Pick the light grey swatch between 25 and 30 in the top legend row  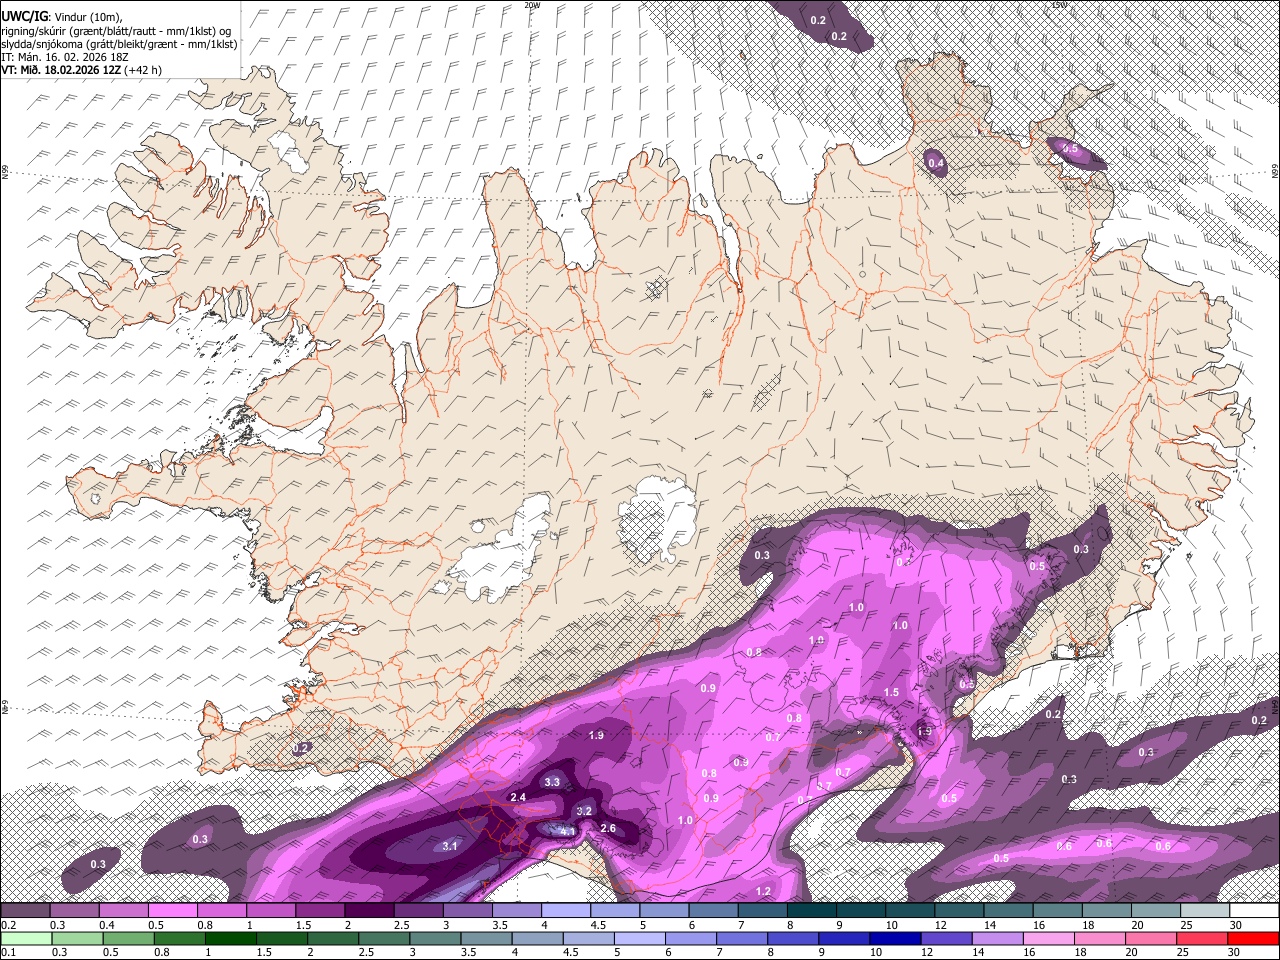click(1206, 910)
